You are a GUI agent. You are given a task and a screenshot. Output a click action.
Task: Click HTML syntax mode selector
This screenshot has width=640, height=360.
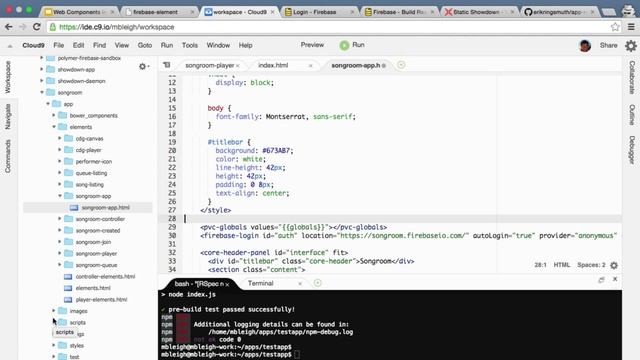[562, 265]
